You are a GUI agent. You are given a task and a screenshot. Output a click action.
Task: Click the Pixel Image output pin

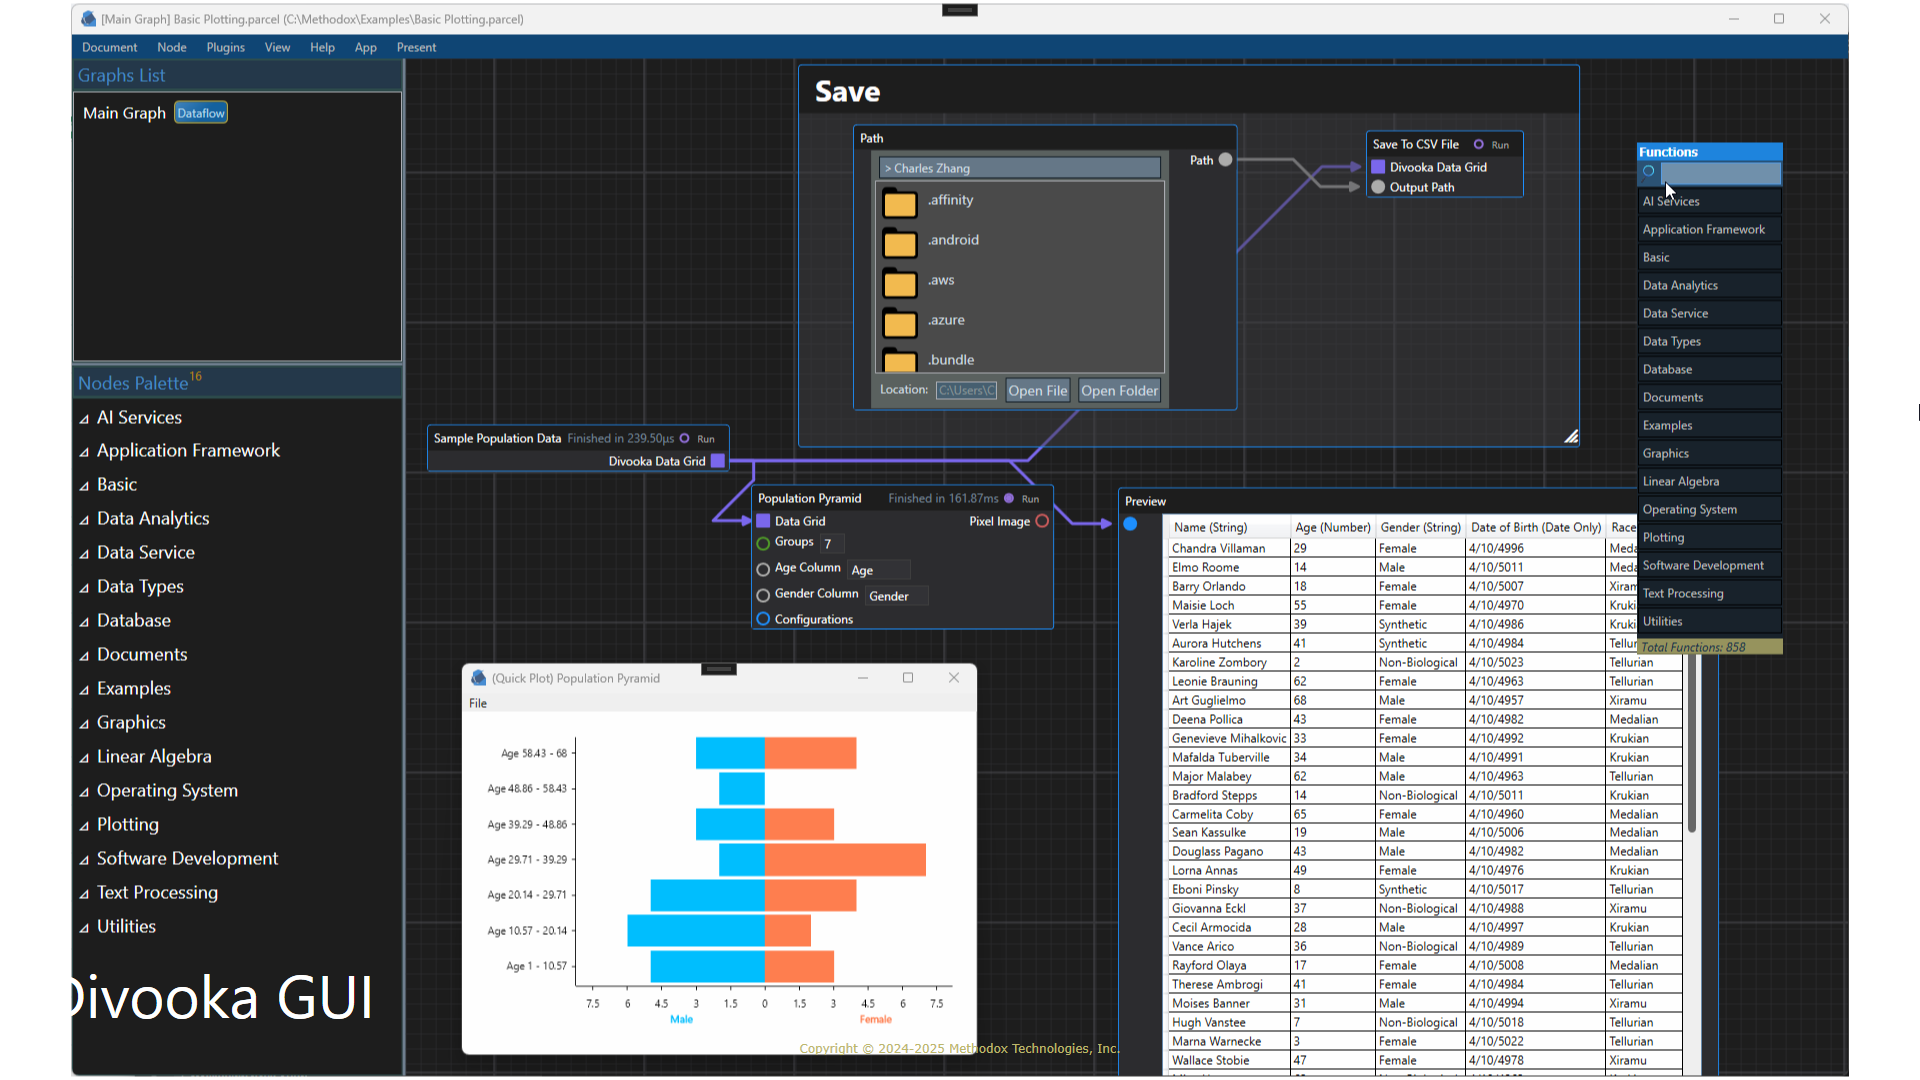click(x=1042, y=521)
